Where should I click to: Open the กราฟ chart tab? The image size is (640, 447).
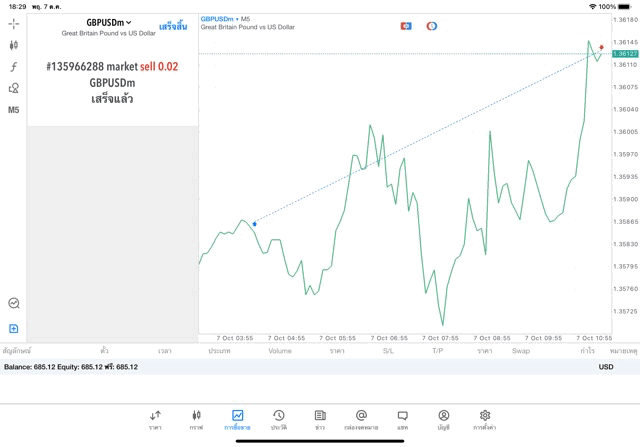coord(196,420)
